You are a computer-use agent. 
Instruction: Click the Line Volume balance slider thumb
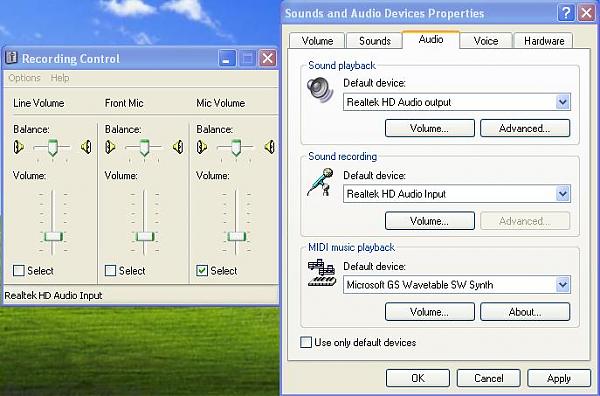click(x=52, y=148)
